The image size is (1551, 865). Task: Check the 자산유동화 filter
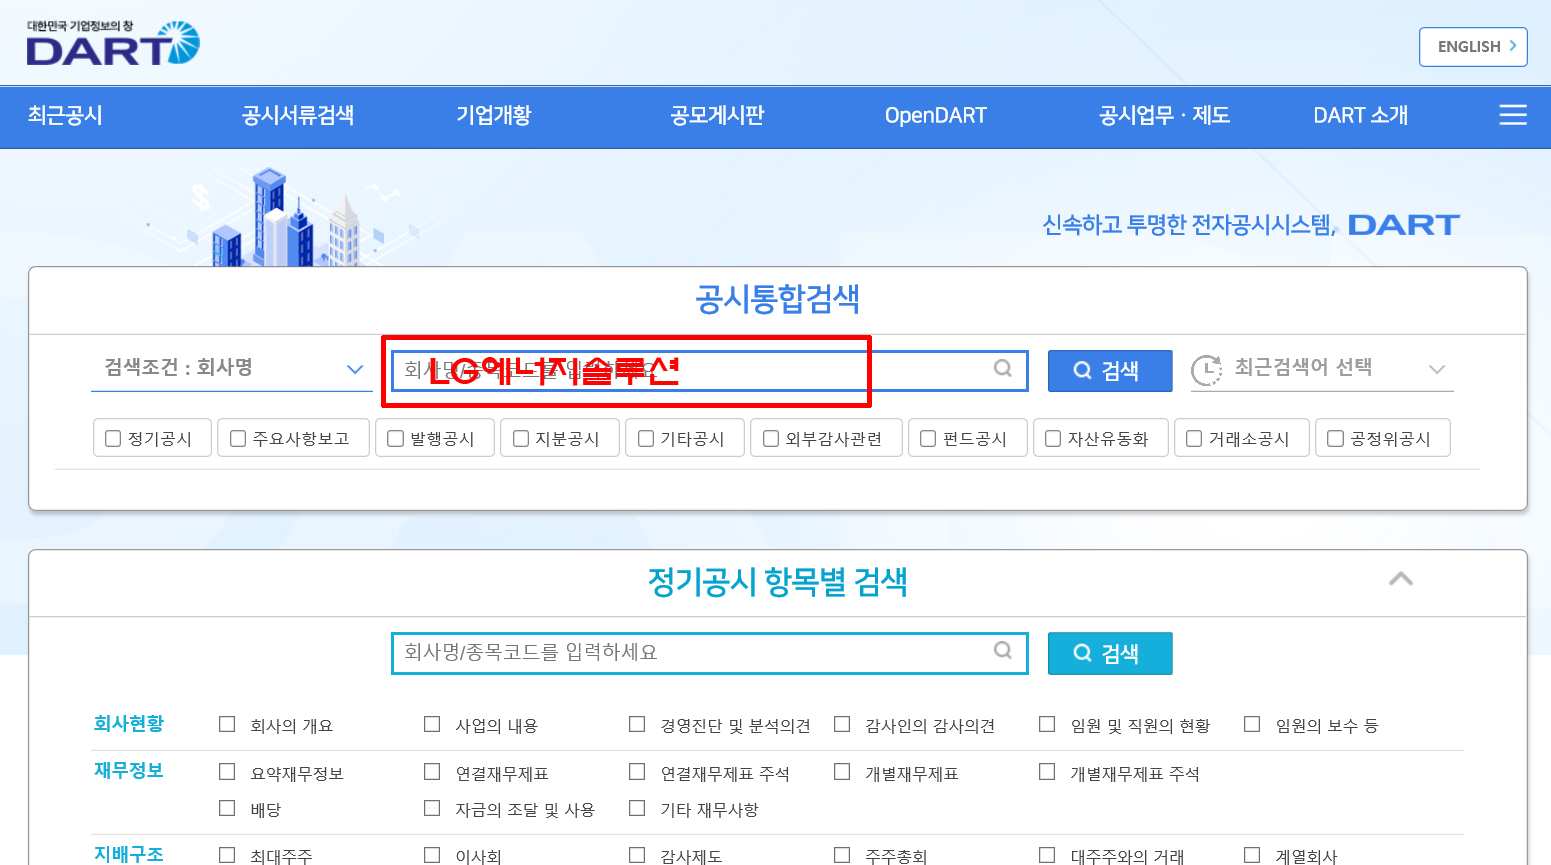tap(1053, 438)
